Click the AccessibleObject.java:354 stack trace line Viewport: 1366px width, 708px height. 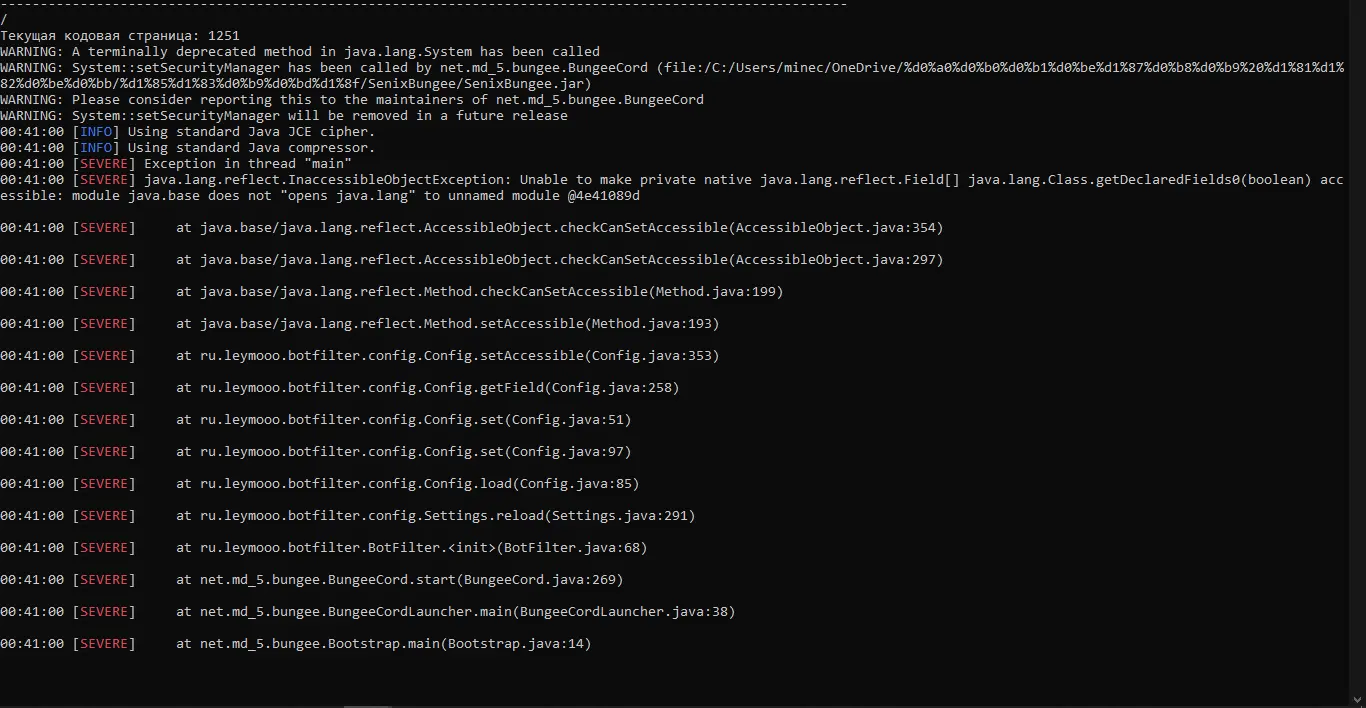pyautogui.click(x=472, y=228)
